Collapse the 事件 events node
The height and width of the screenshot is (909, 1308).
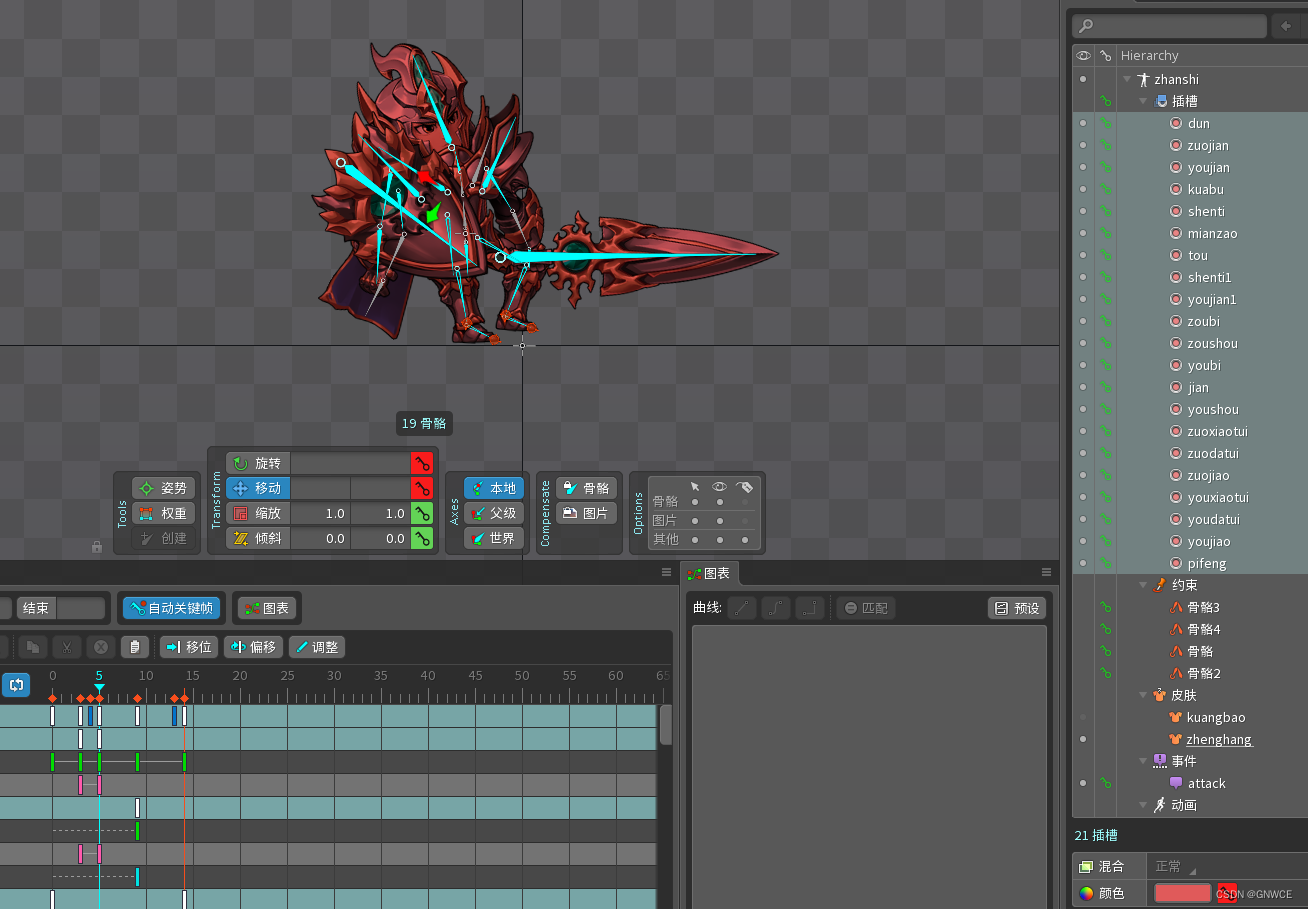pyautogui.click(x=1143, y=761)
